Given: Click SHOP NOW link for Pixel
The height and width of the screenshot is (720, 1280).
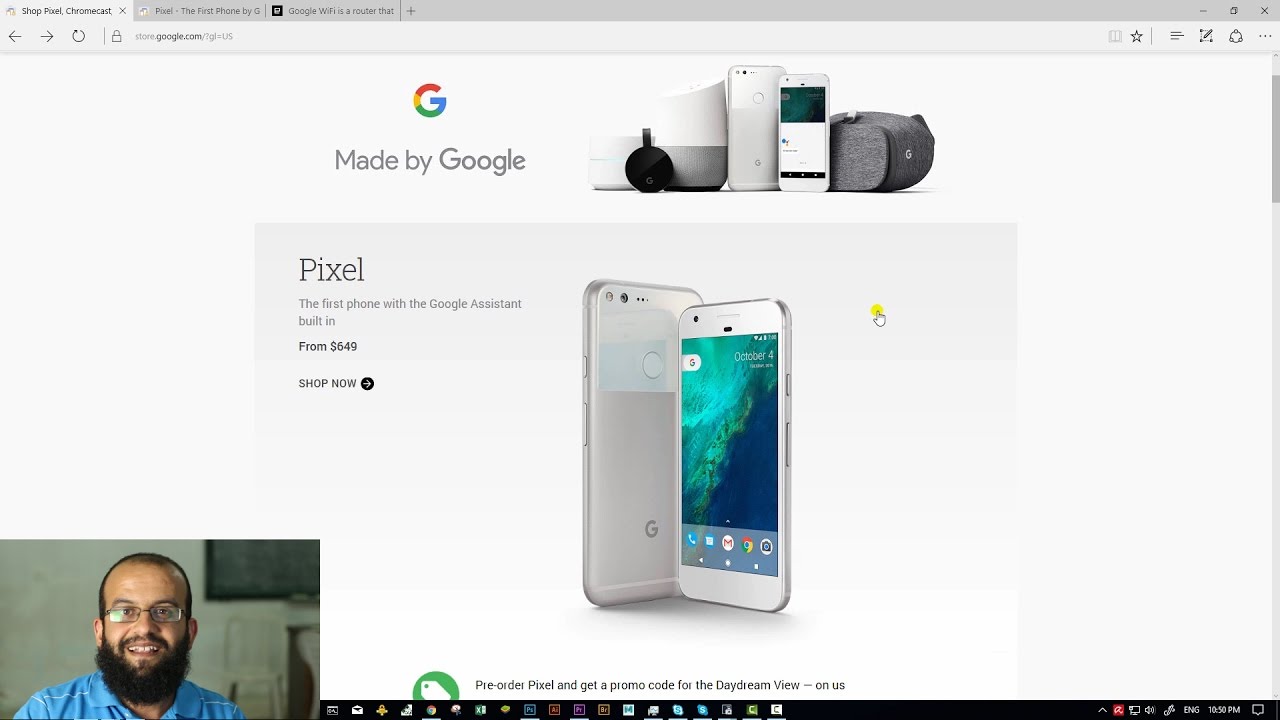Looking at the screenshot, I should click(x=336, y=383).
